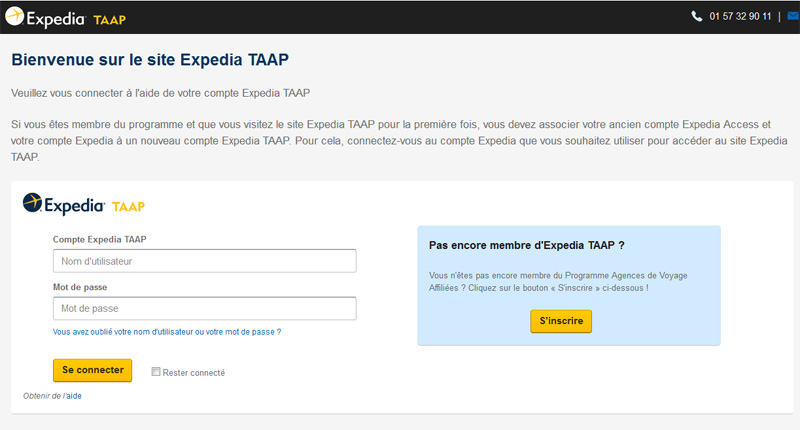Click the phone number 01 57 32 90 11
Screen dimensions: 800x430
pyautogui.click(x=740, y=16)
